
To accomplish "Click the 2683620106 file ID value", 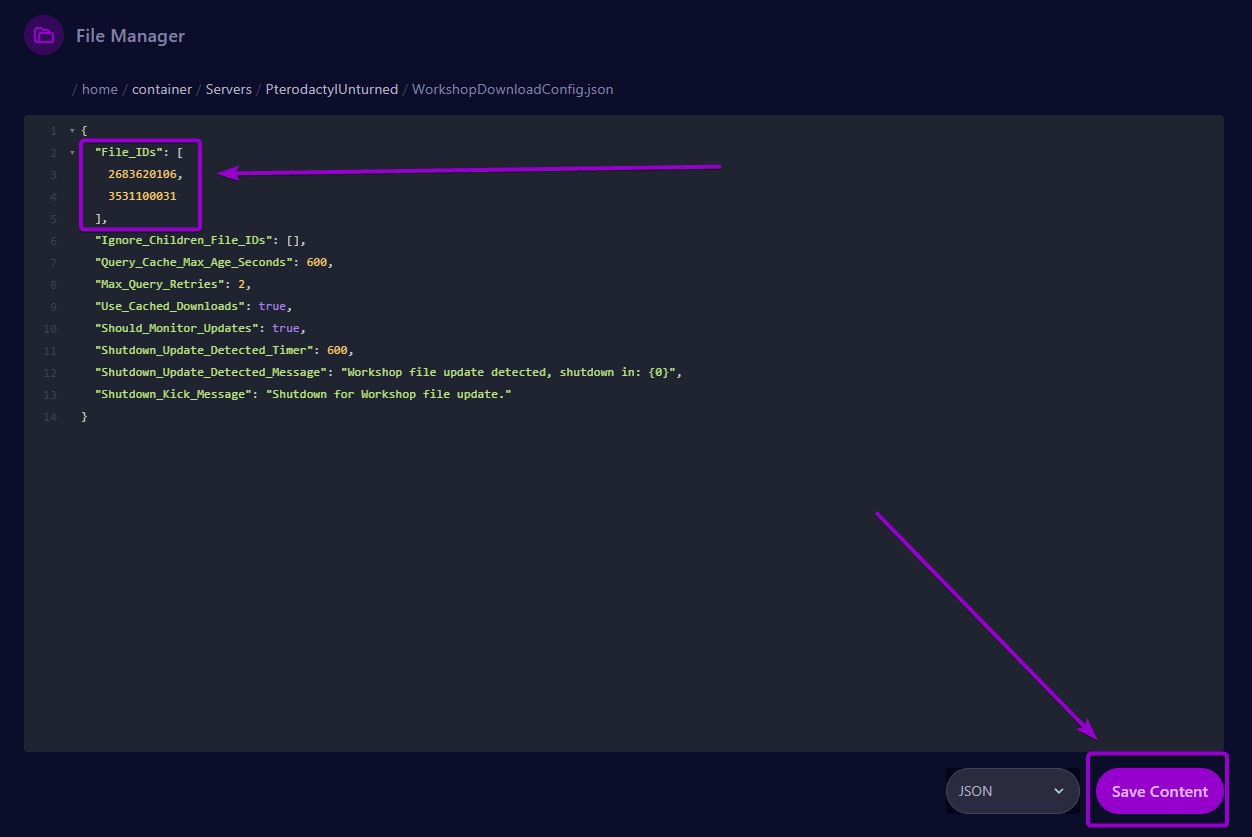I will (x=142, y=174).
